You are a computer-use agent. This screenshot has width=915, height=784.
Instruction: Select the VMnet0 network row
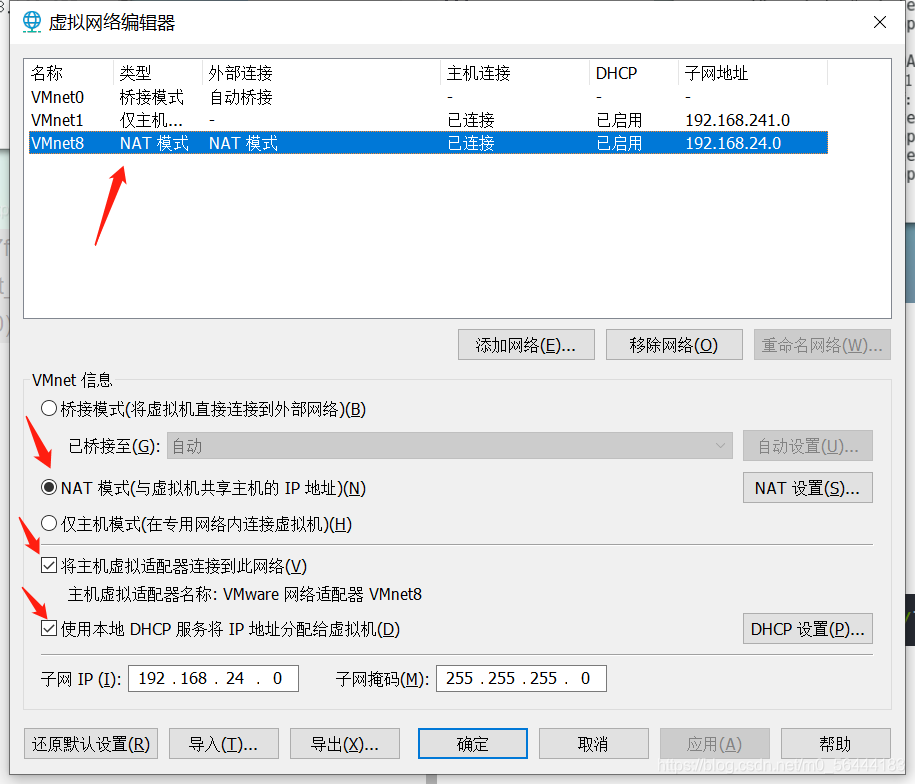[x=428, y=97]
